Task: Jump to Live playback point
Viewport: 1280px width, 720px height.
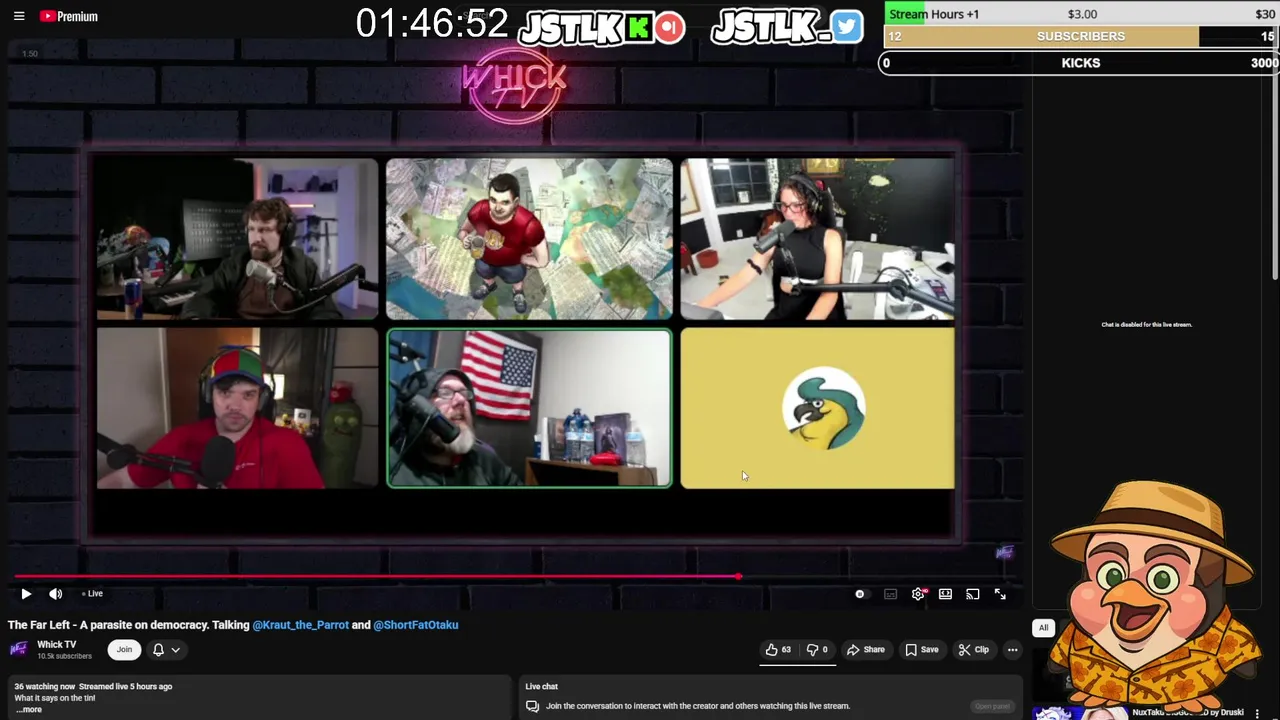Action: tap(93, 594)
